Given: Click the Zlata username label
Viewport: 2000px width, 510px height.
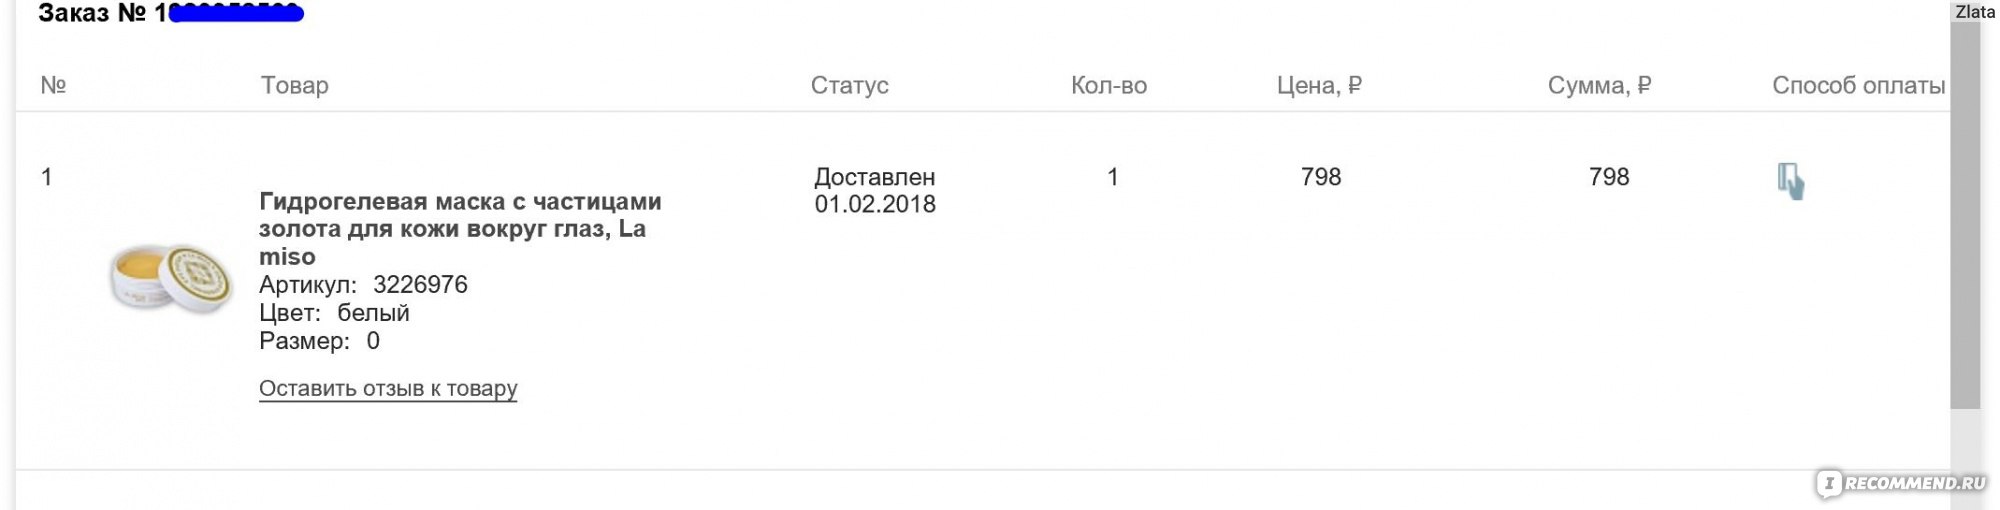Looking at the screenshot, I should click(1975, 12).
